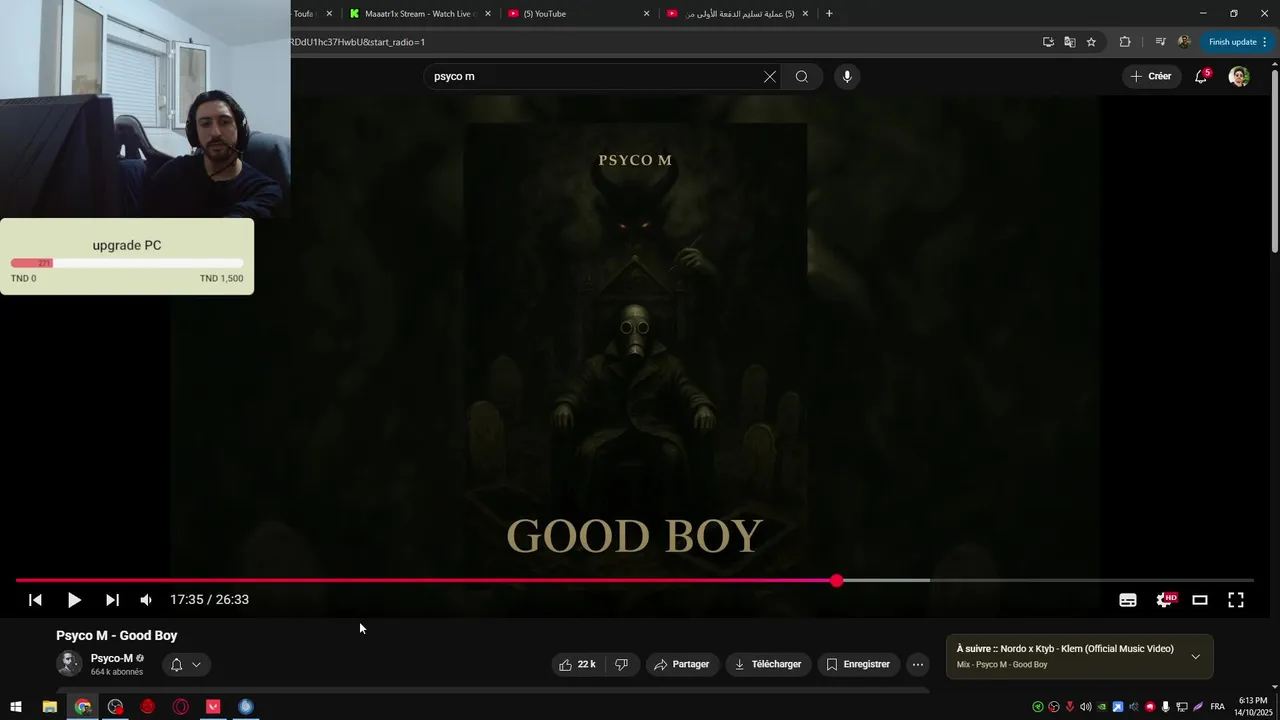This screenshot has height=720, width=1280.
Task: Run the search with magnifier icon
Action: [x=801, y=77]
